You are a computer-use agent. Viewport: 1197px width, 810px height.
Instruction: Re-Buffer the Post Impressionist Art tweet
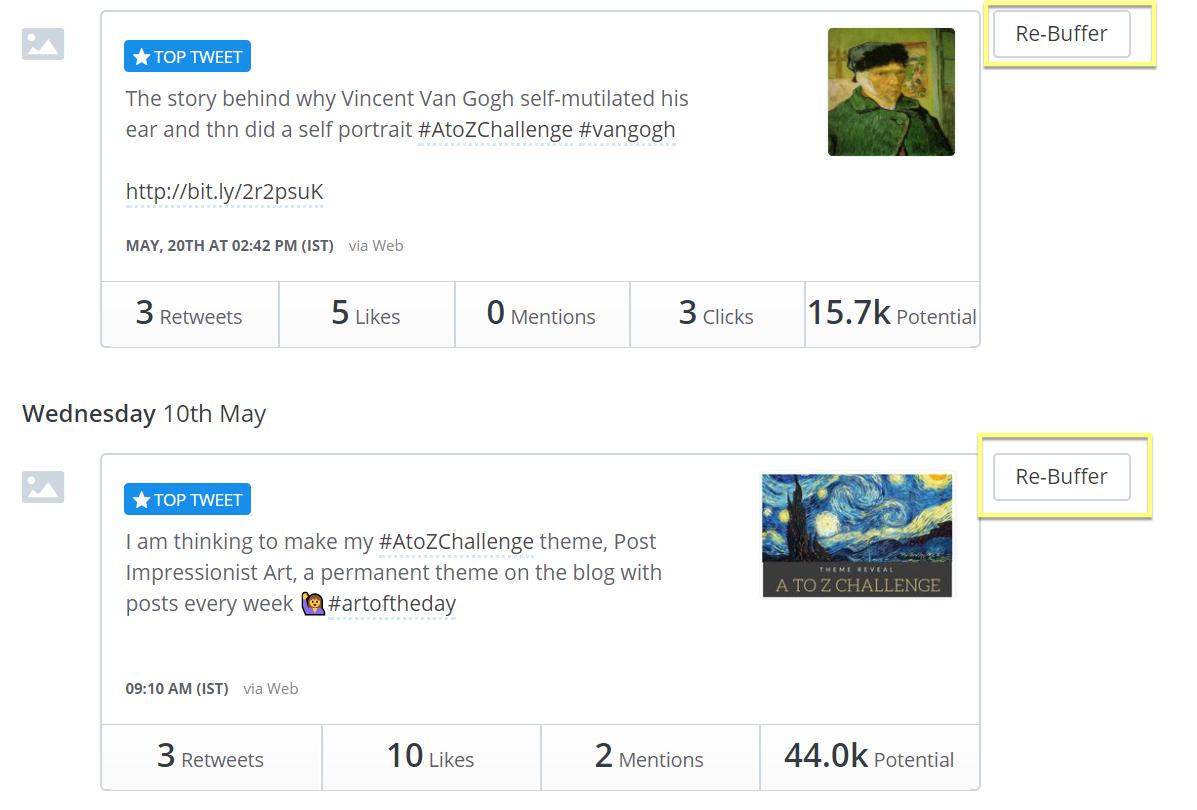pos(1061,476)
